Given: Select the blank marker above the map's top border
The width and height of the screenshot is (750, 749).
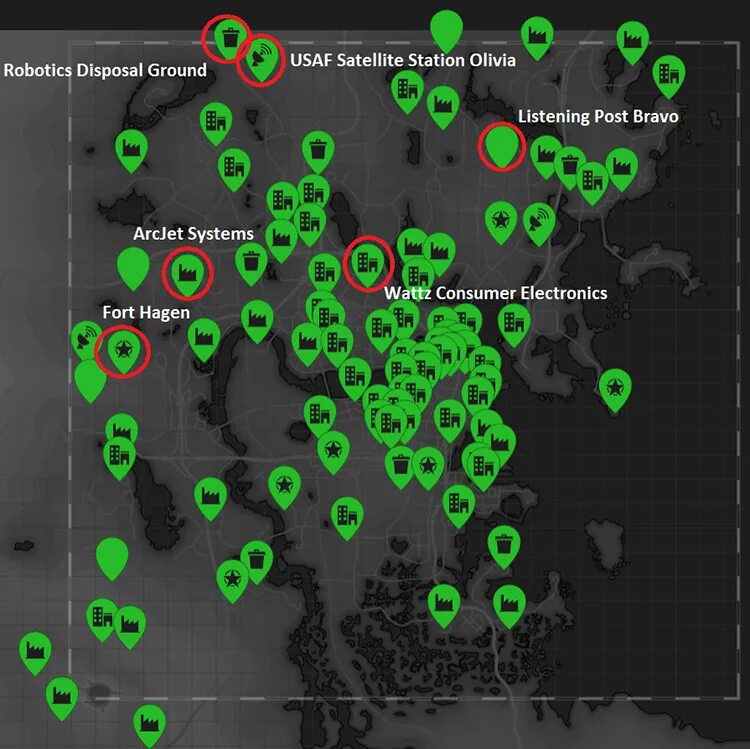Looking at the screenshot, I should point(446,31).
